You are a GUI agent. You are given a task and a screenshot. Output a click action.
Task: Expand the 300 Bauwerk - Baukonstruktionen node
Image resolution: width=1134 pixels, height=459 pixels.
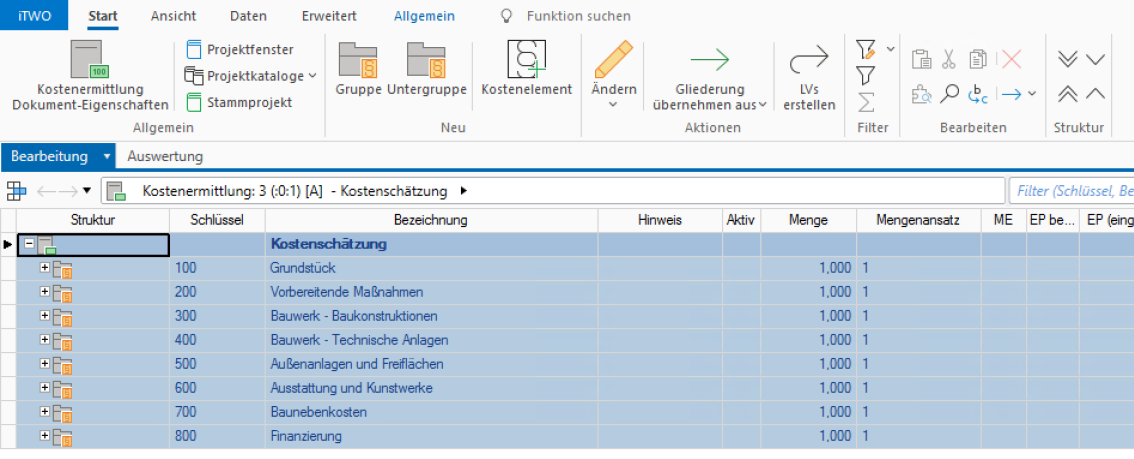[44, 317]
